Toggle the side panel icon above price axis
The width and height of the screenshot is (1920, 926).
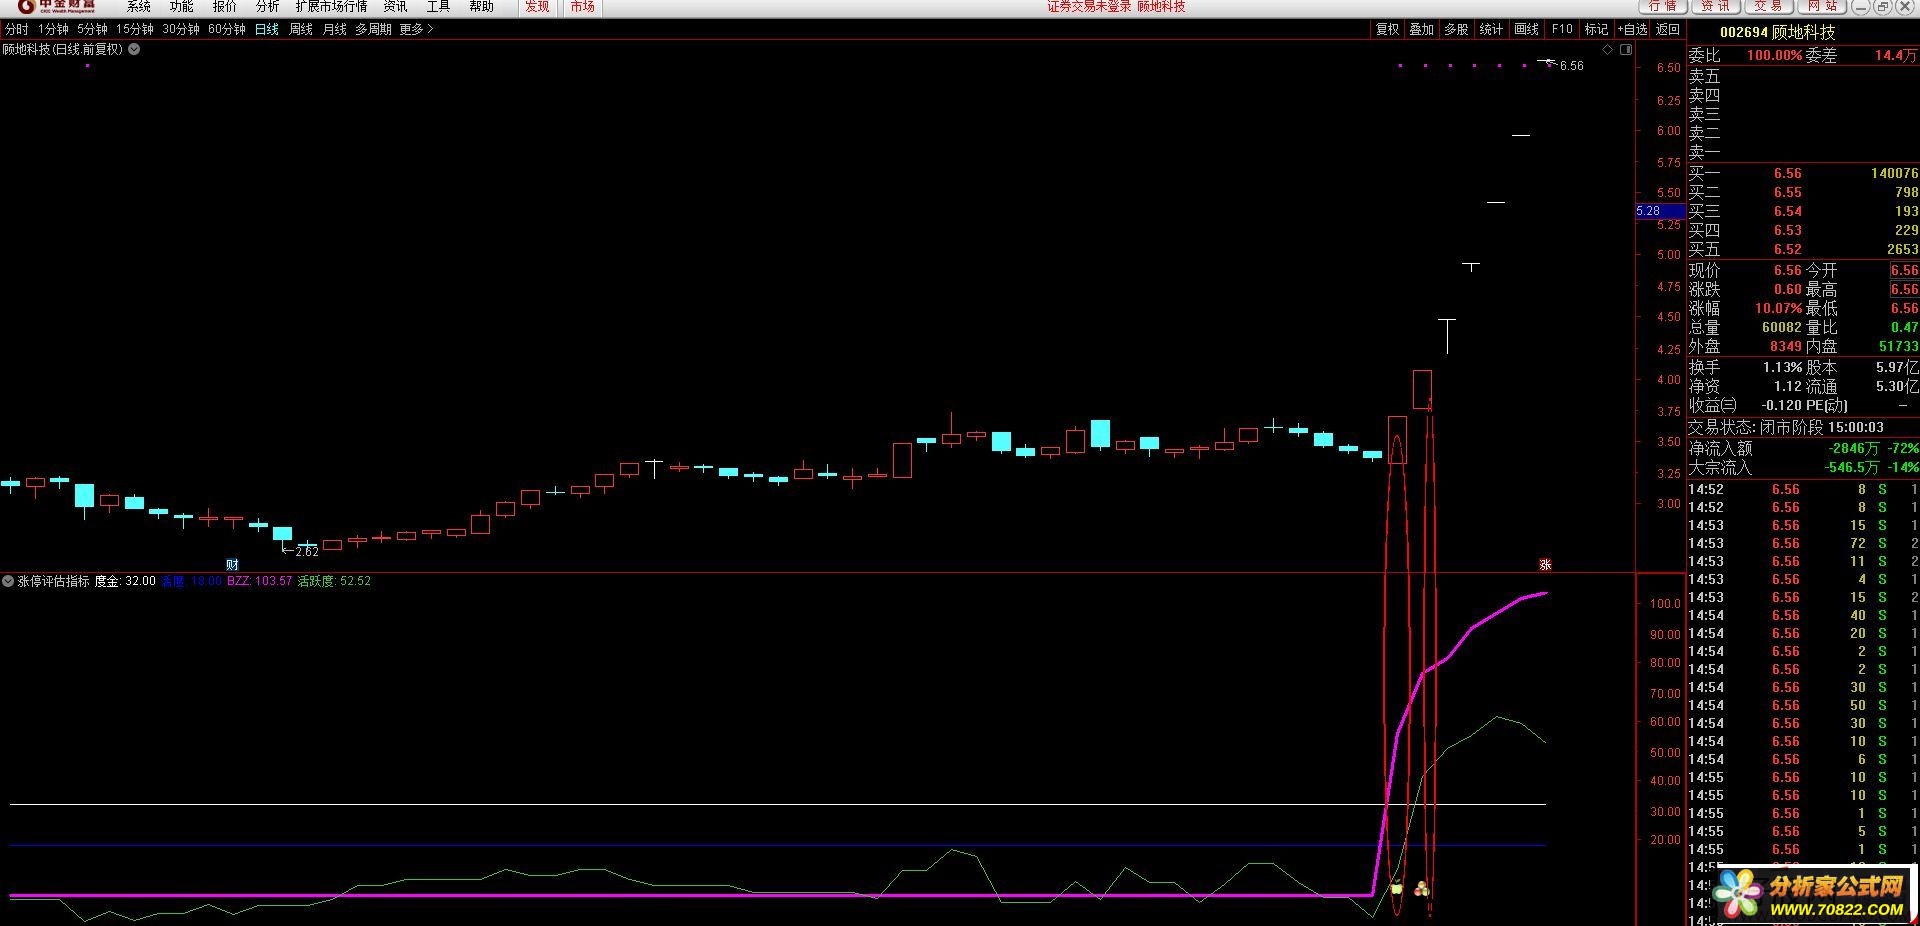(1626, 49)
